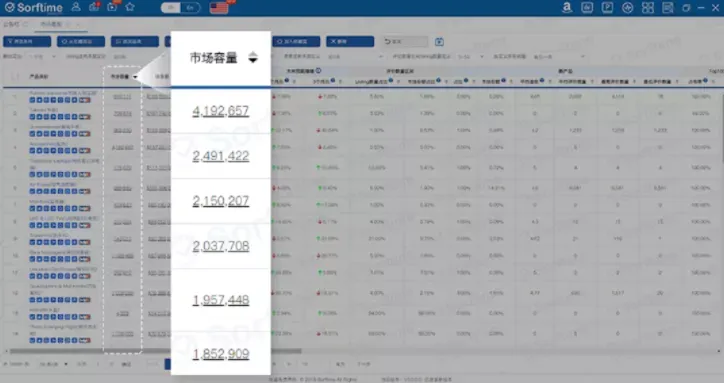724x383 pixels.
Task: Click the star favorites icon in header
Action: tap(130, 7)
